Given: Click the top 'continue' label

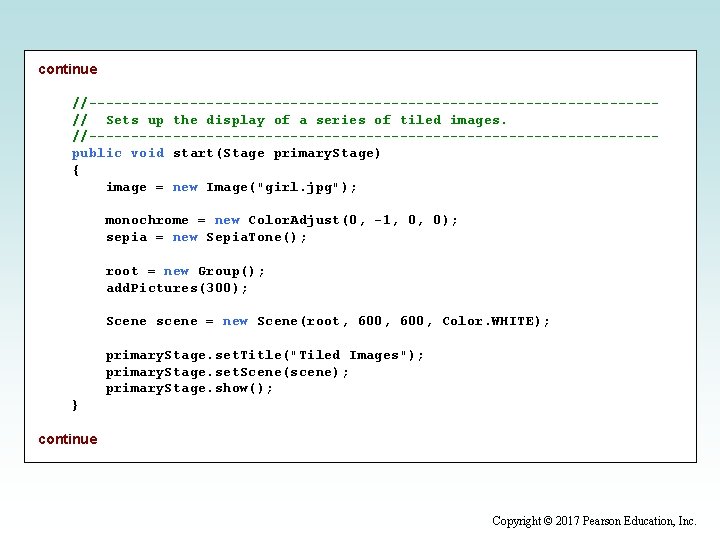Looking at the screenshot, I should [68, 69].
